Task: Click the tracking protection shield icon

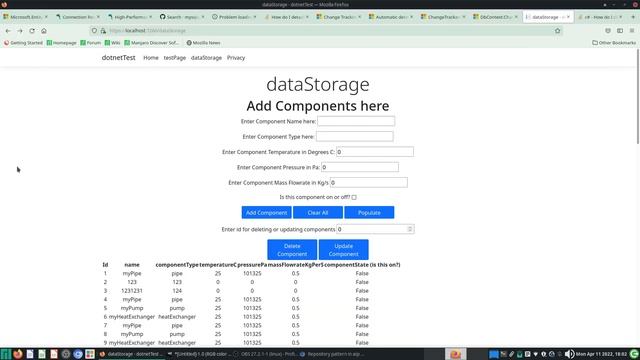Action: [x=94, y=31]
